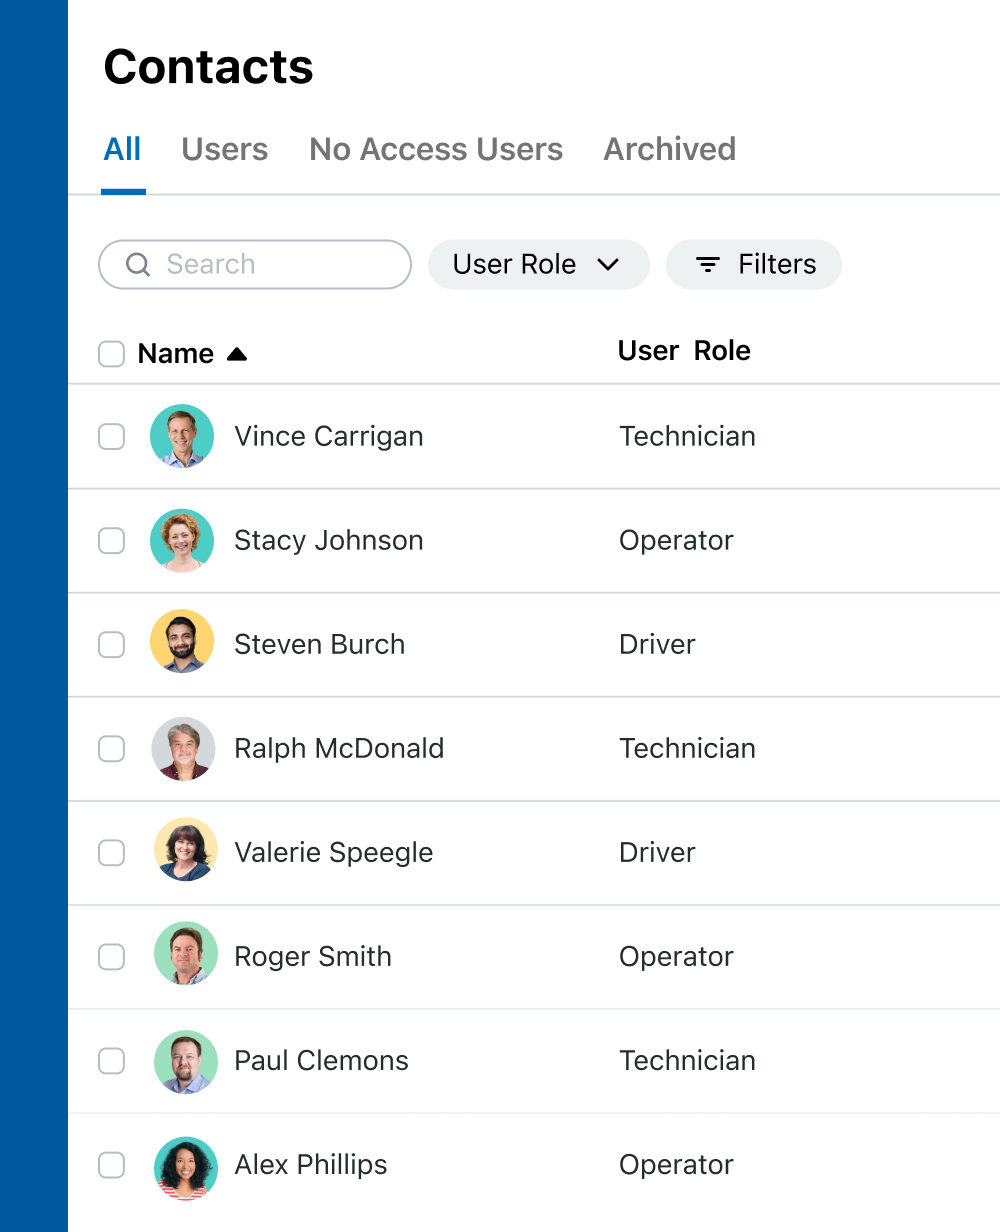The height and width of the screenshot is (1232, 1000).
Task: Open Vince Carrigan's avatar photo
Action: click(182, 436)
